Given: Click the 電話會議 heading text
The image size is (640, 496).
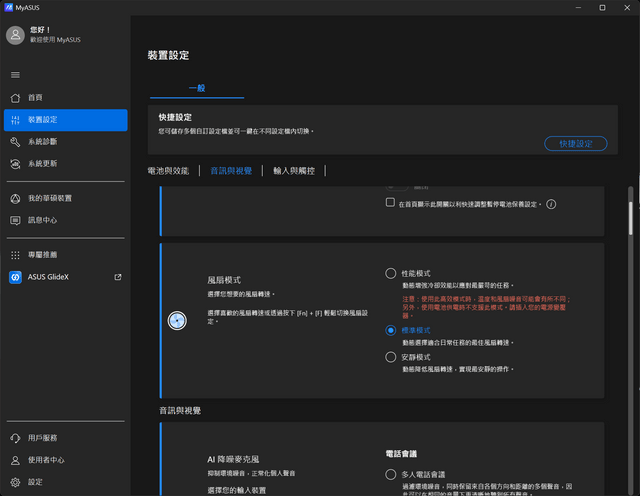Looking at the screenshot, I should [x=401, y=454].
